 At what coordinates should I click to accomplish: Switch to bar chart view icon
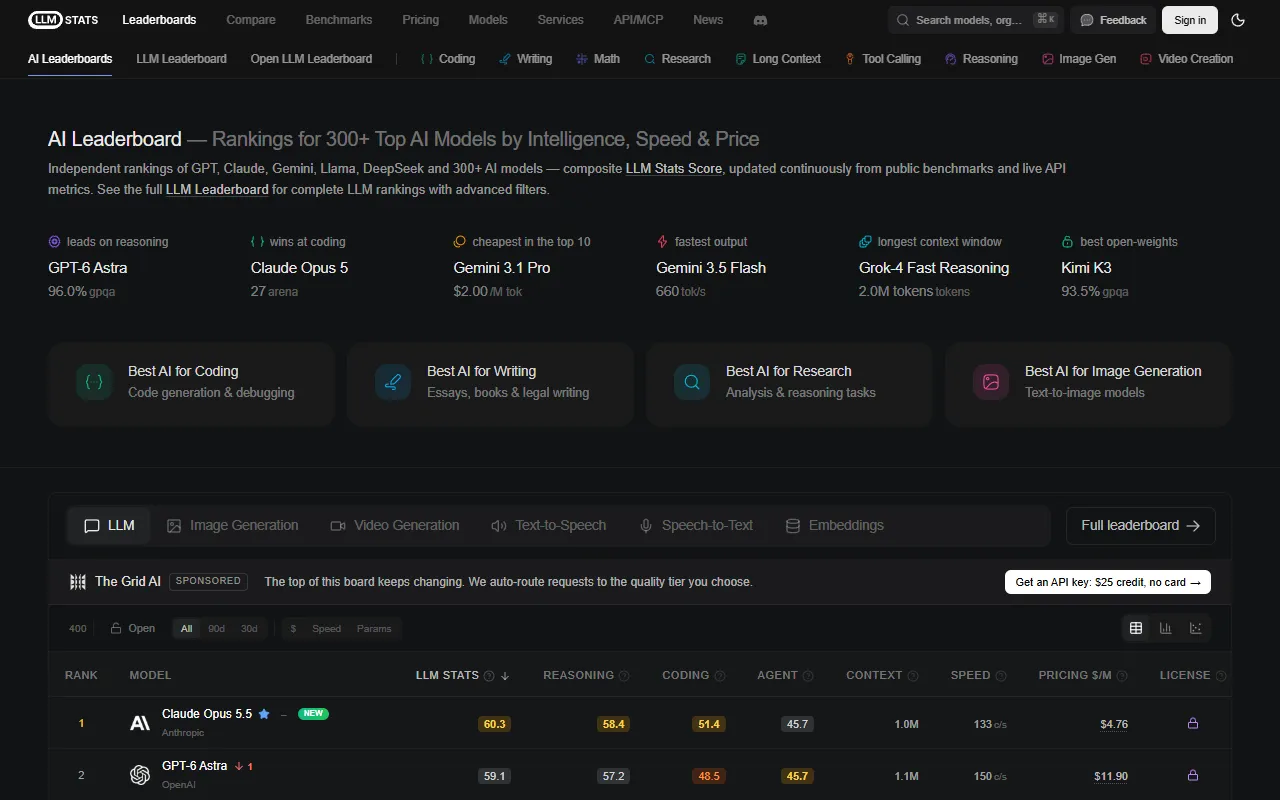pyautogui.click(x=1166, y=628)
